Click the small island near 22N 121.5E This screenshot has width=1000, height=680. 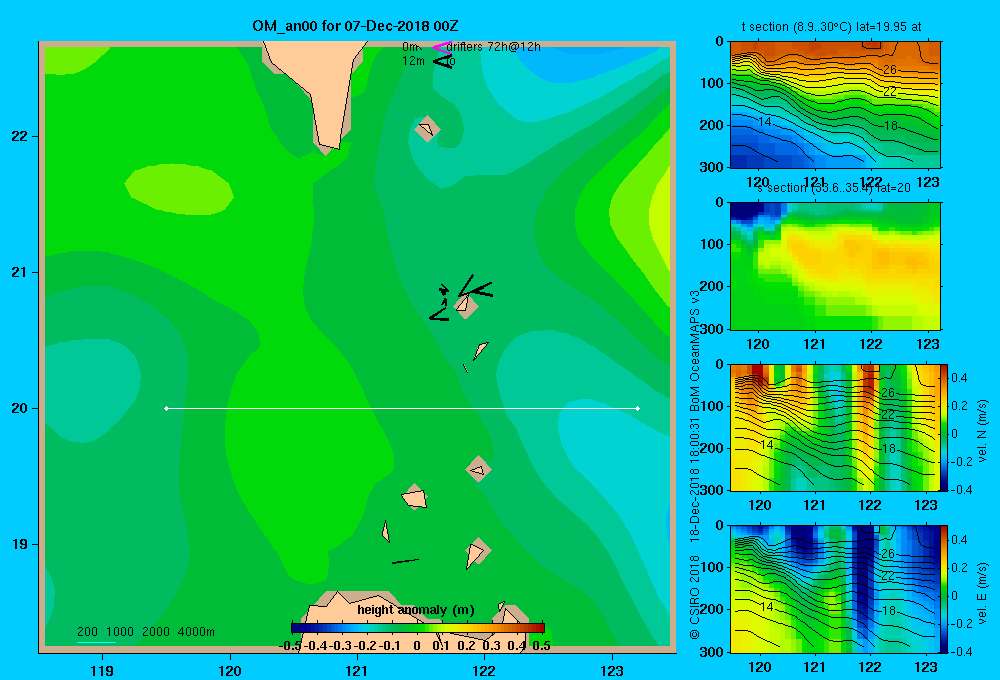pos(427,129)
